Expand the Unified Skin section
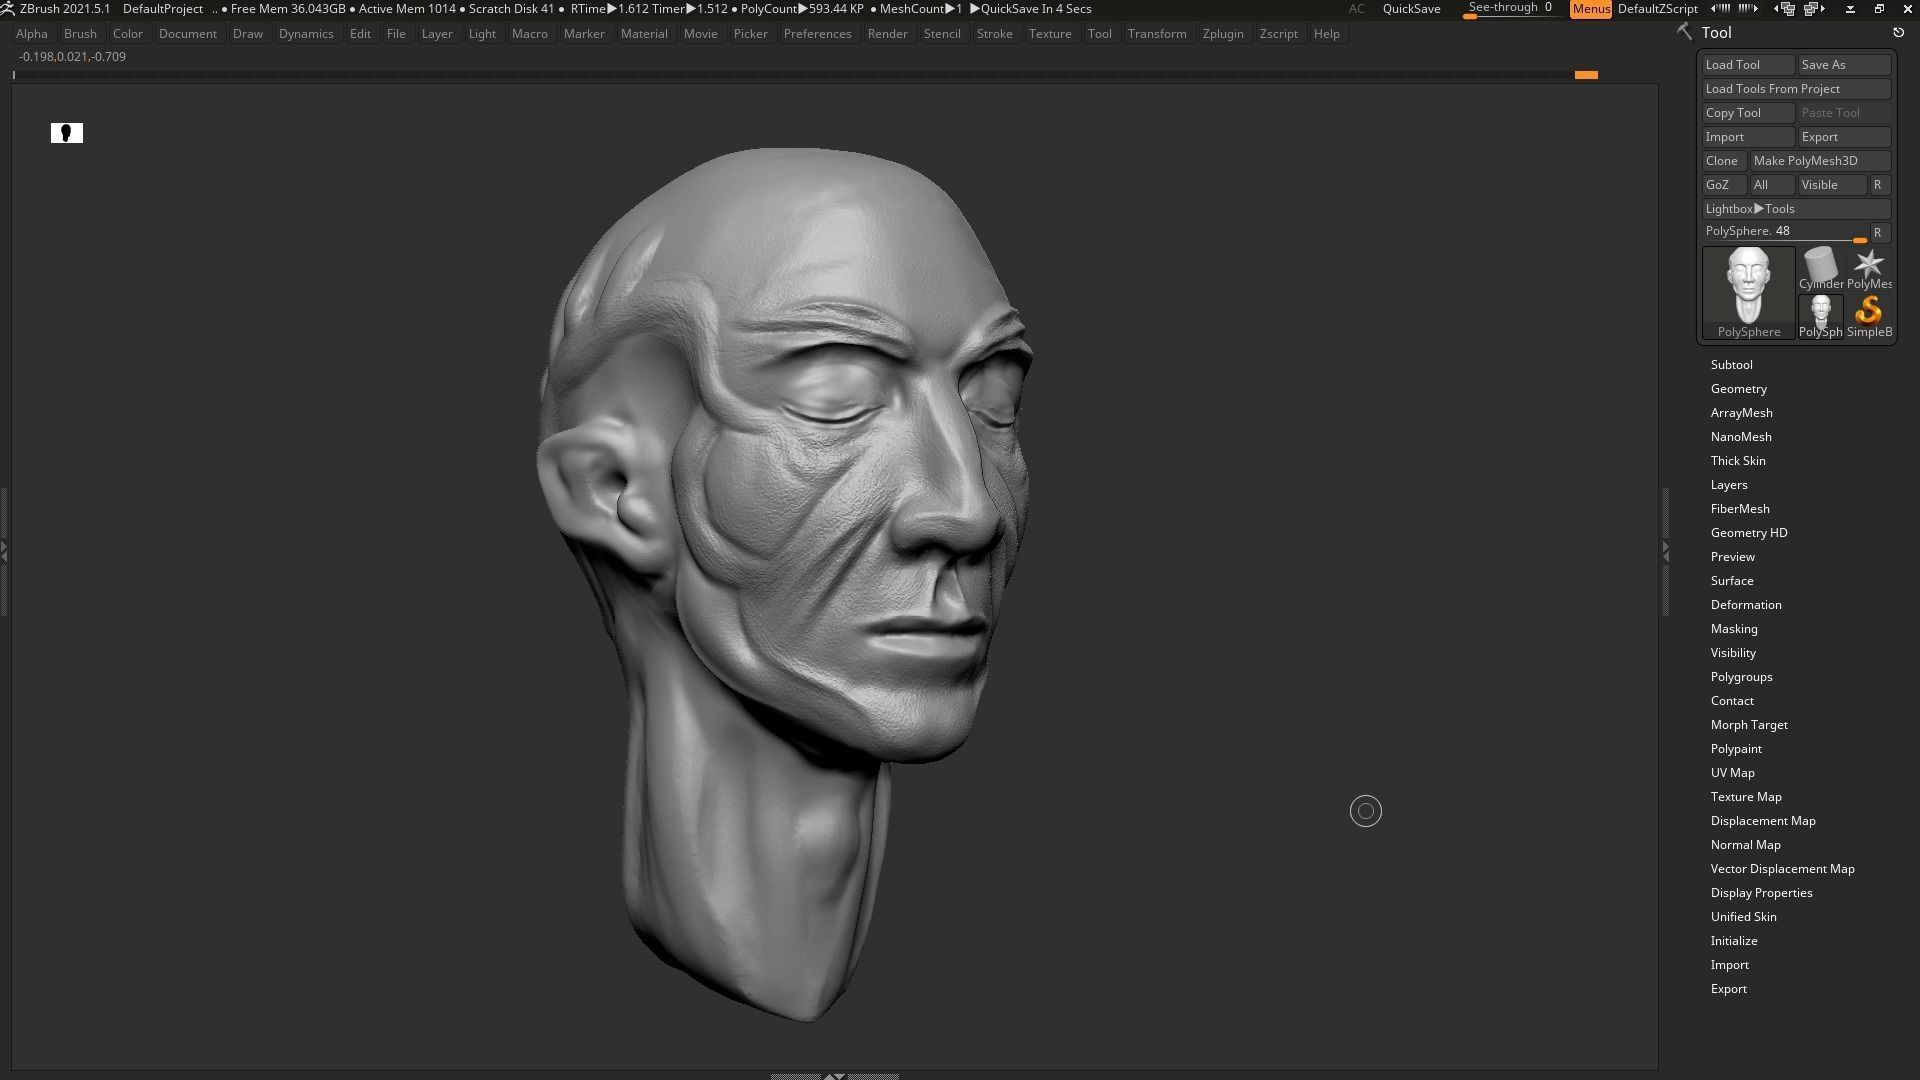The image size is (1920, 1080). click(1743, 917)
